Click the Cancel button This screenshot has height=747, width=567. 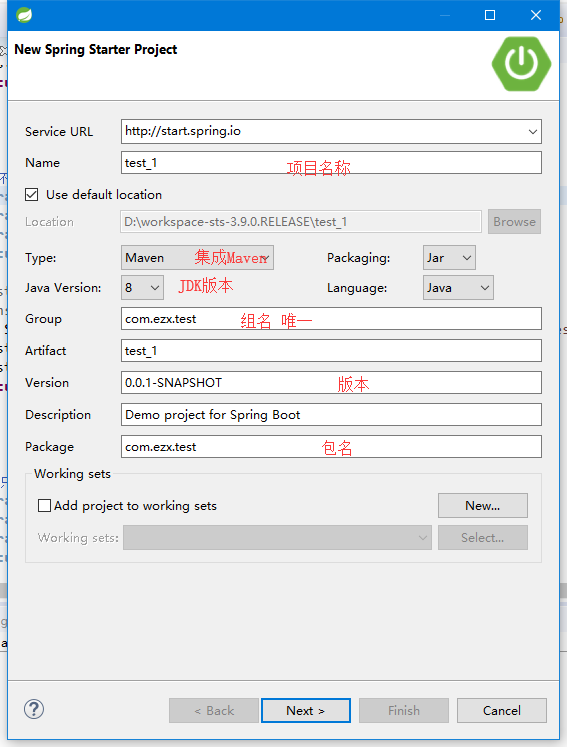[502, 710]
